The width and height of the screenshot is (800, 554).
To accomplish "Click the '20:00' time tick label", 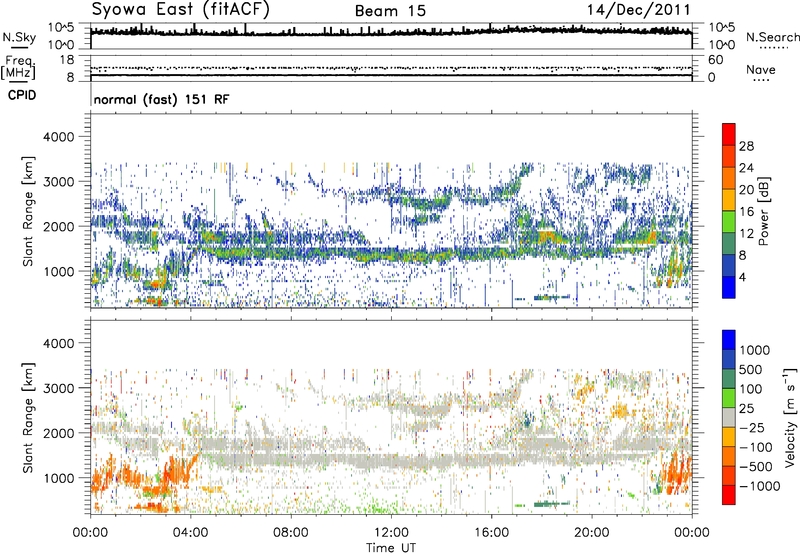I will point(591,533).
